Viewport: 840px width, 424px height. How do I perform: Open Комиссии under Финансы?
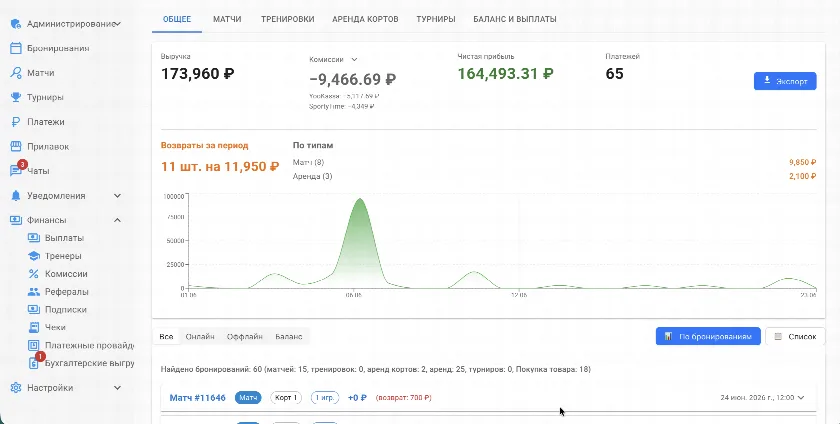[66, 274]
